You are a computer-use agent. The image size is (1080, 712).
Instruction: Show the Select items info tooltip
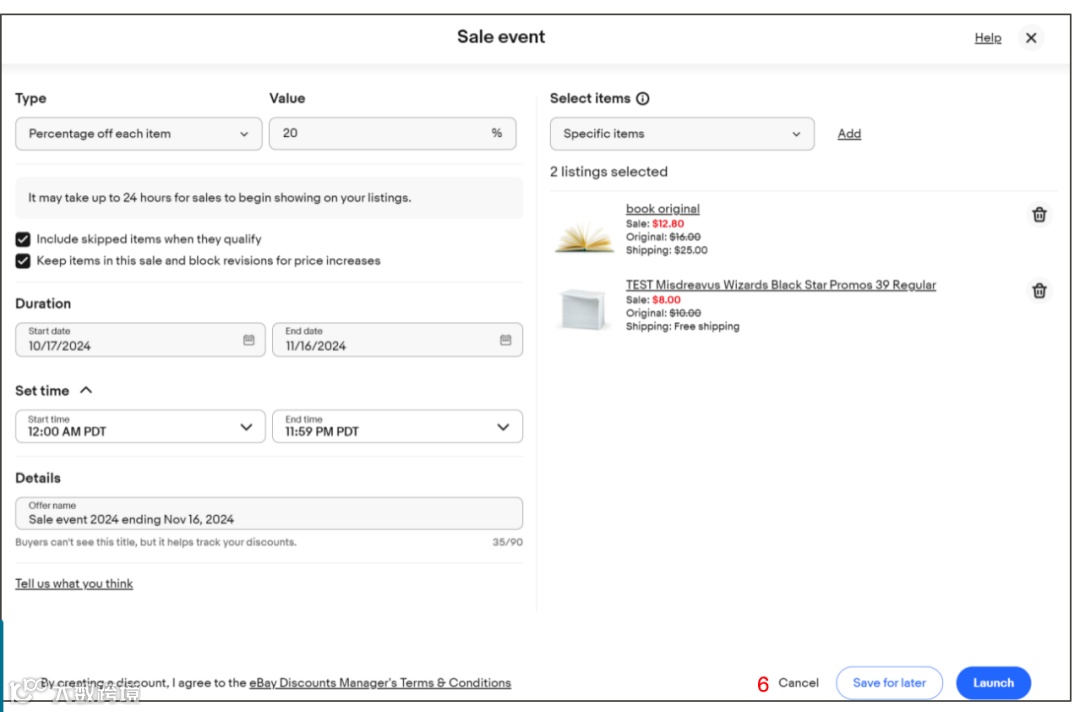point(643,99)
